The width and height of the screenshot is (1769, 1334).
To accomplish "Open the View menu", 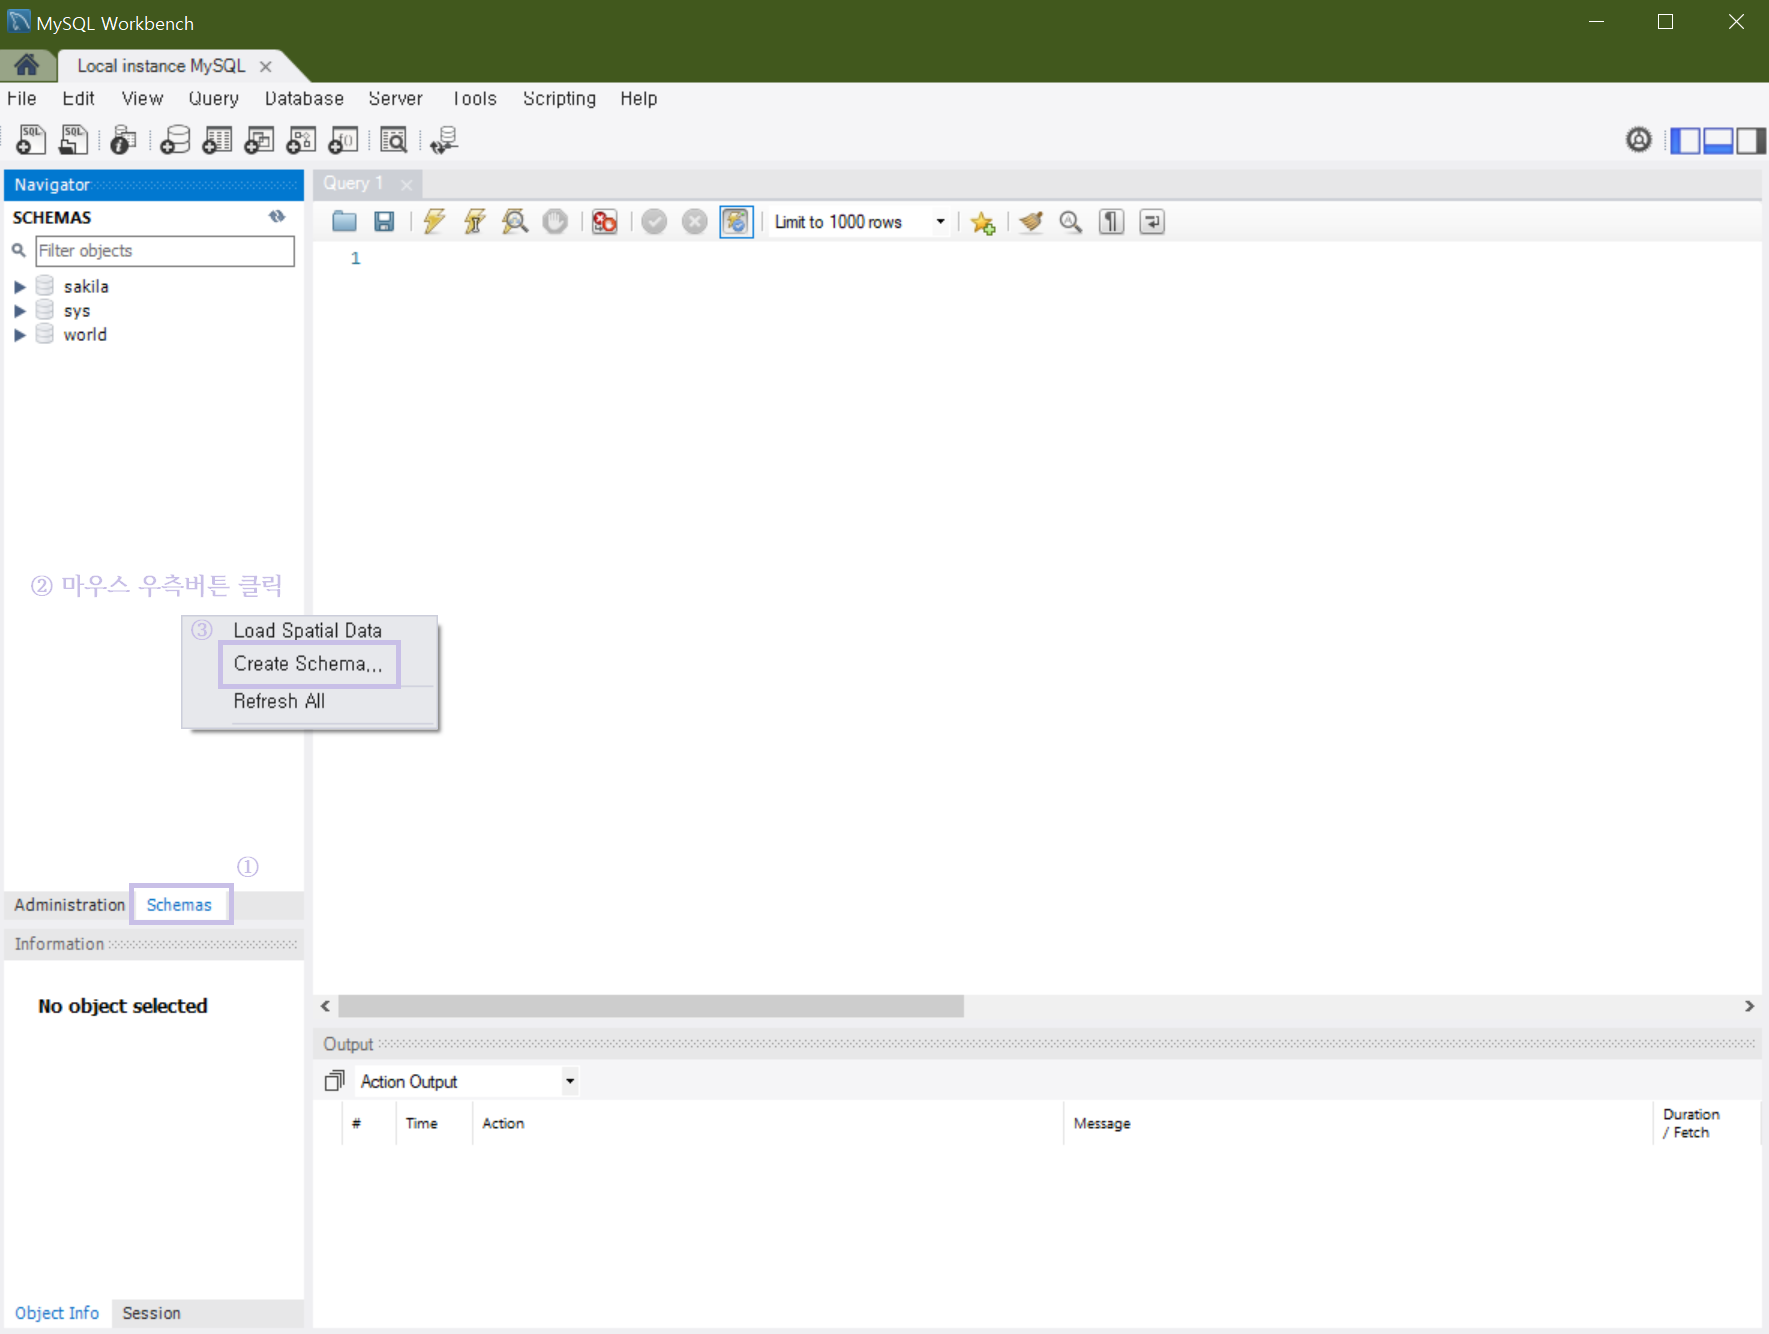I will 142,98.
